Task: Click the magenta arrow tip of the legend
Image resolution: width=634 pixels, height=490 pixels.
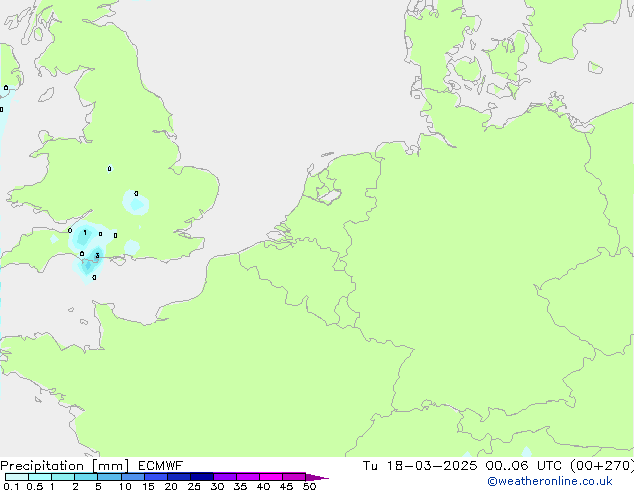Action: pos(322,477)
